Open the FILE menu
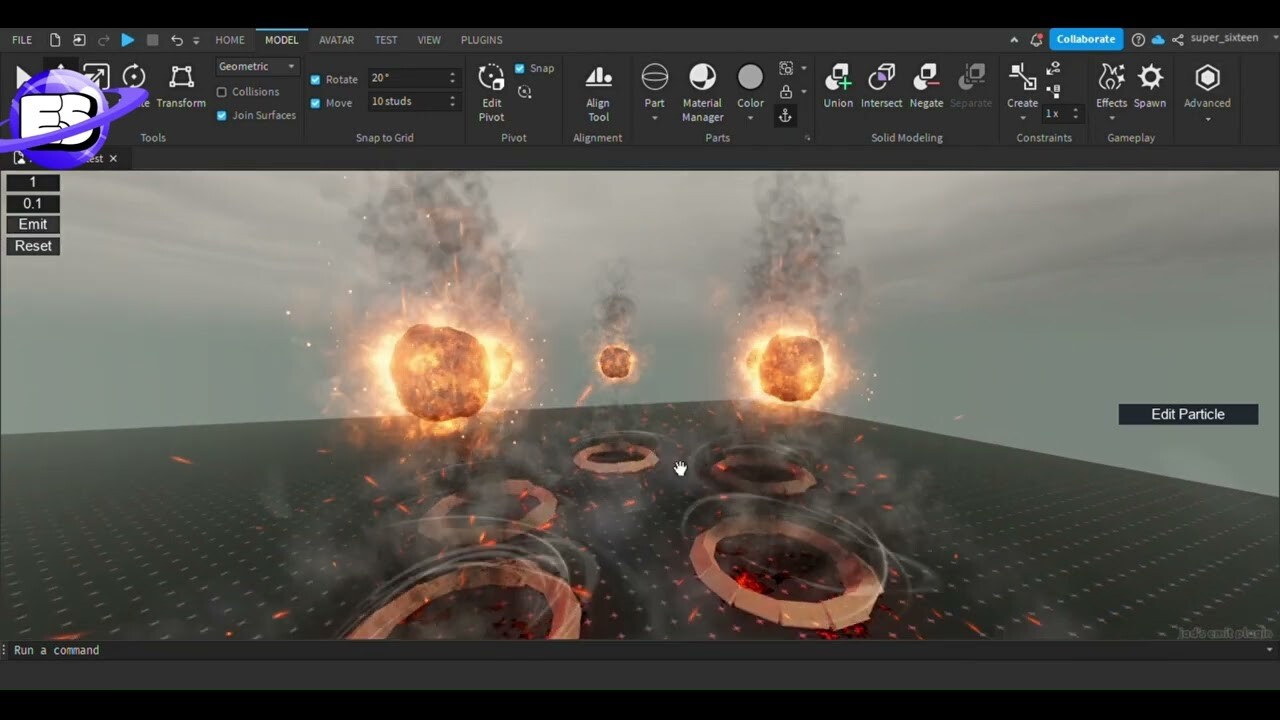Image resolution: width=1280 pixels, height=720 pixels. [x=21, y=40]
